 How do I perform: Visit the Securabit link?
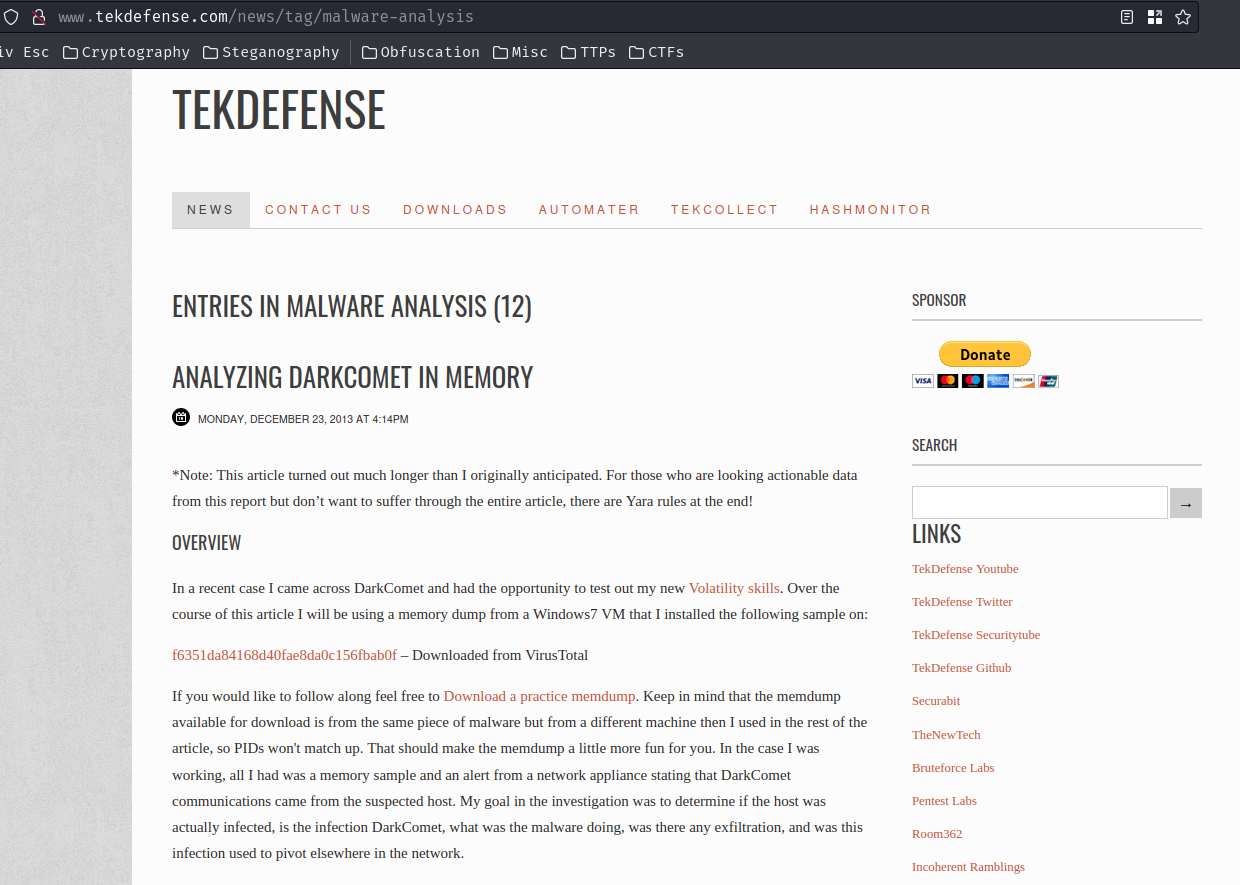tap(936, 701)
